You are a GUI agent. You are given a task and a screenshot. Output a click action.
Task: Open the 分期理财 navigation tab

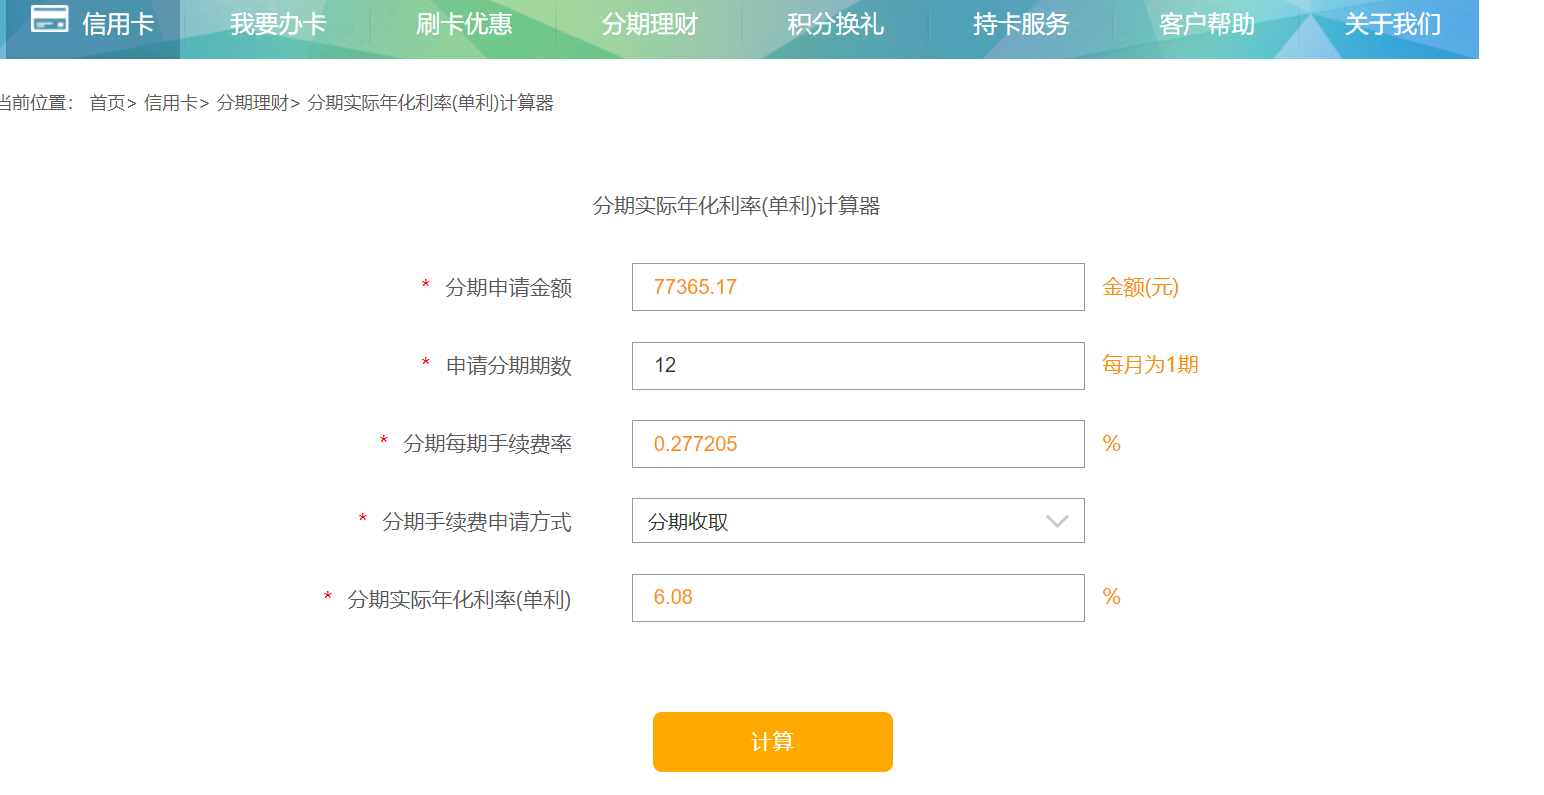pos(650,24)
